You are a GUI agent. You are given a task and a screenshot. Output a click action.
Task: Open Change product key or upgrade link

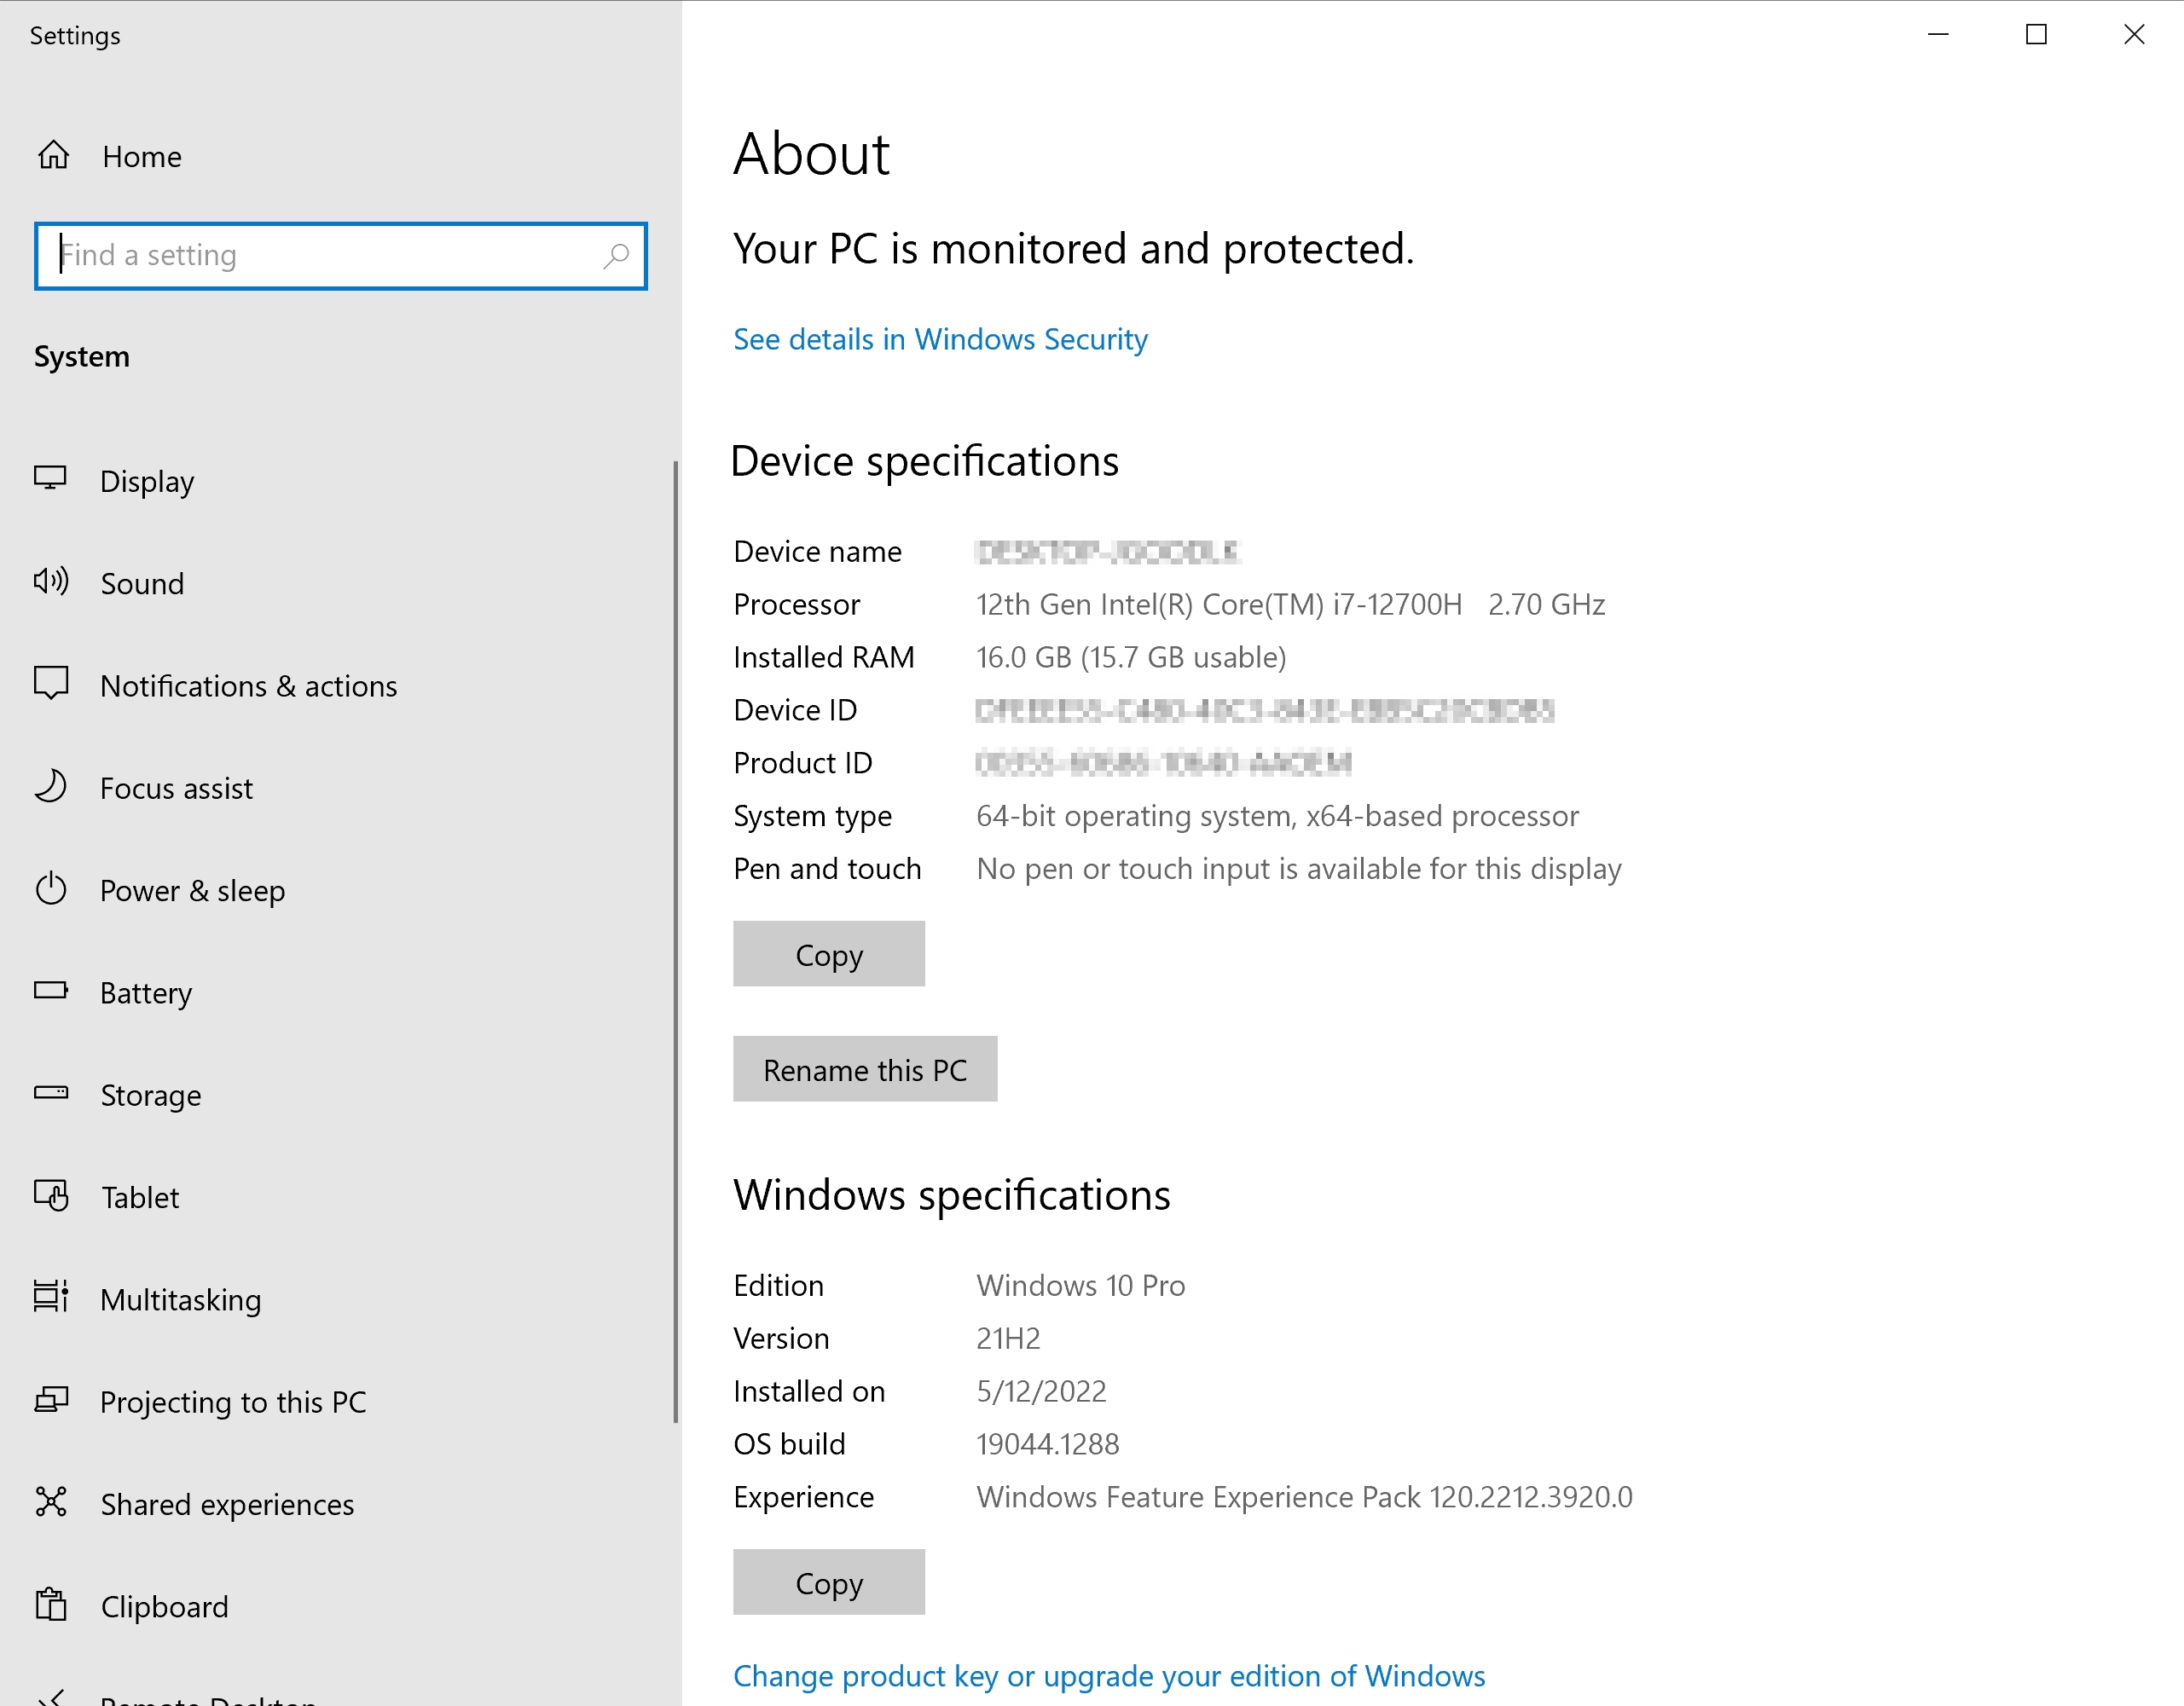click(x=1109, y=1676)
